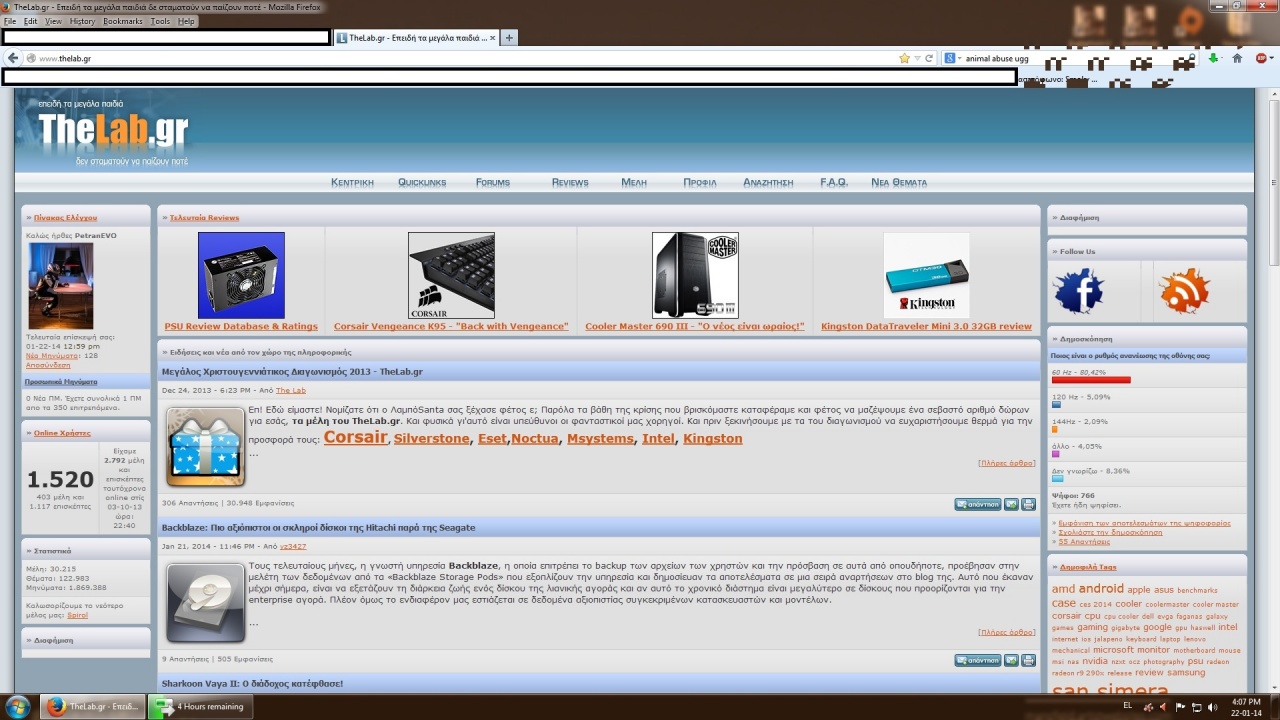The width and height of the screenshot is (1280, 720).
Task: Click the Backblaze hard drive article icon
Action: [x=205, y=603]
